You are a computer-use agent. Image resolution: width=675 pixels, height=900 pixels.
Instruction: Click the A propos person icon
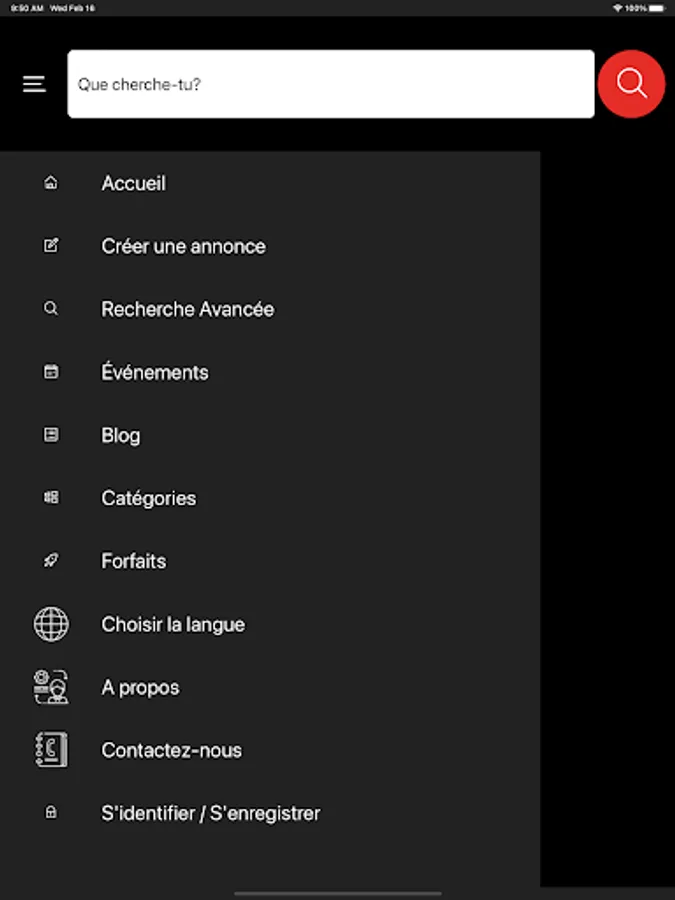click(51, 687)
